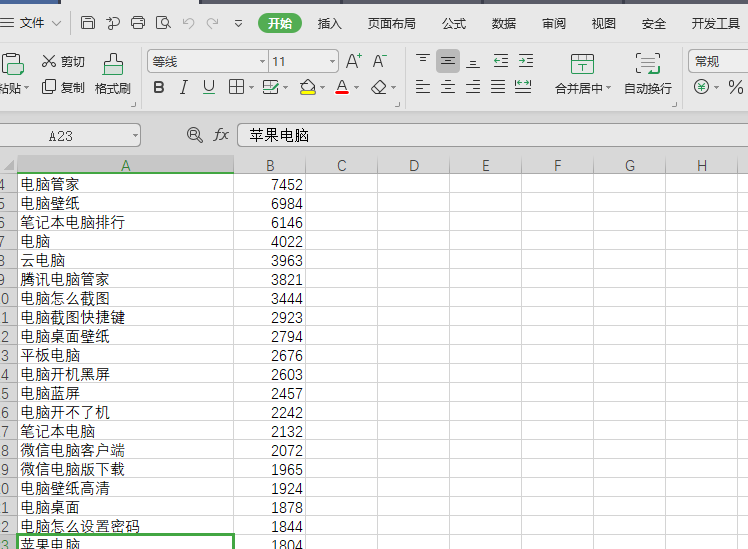Switch to the 插入 (Insert) tab
The image size is (748, 549).
[x=329, y=23]
